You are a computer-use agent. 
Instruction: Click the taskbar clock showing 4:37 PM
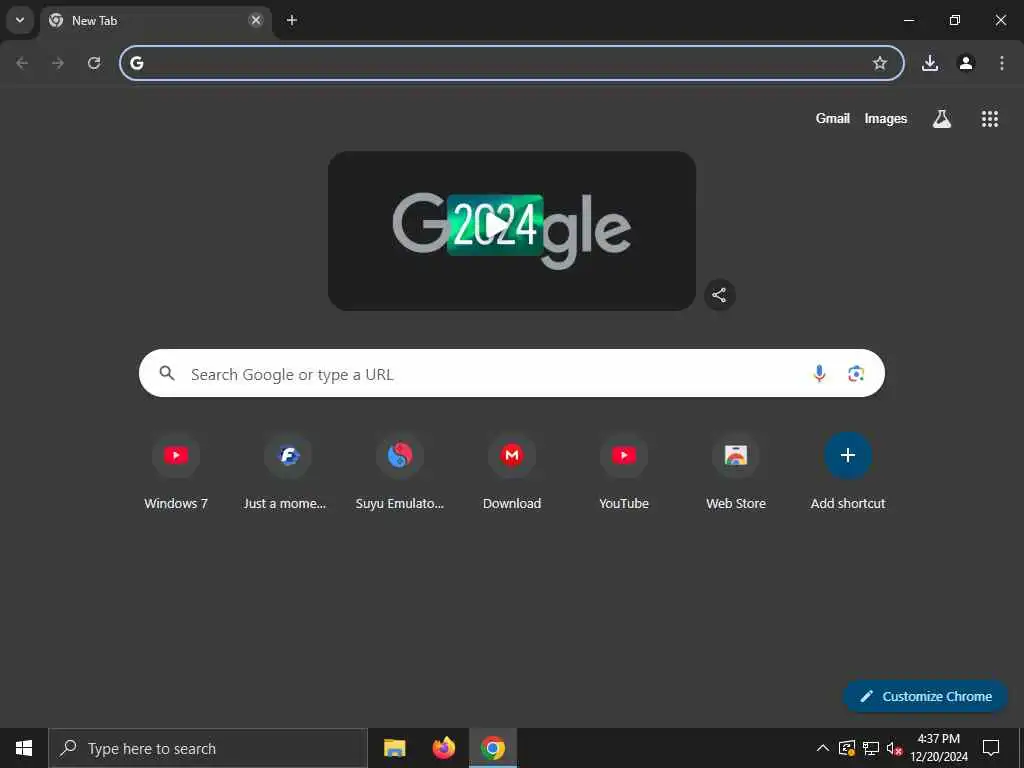(x=939, y=748)
